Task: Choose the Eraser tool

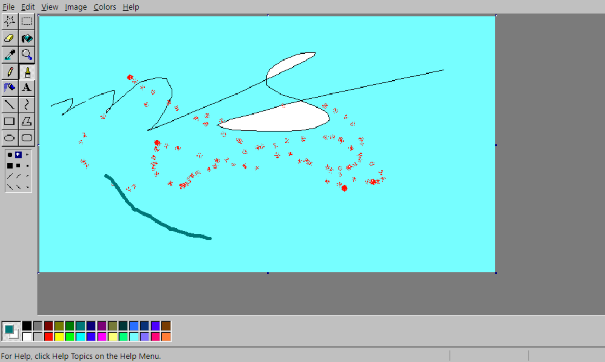Action: [x=10, y=38]
